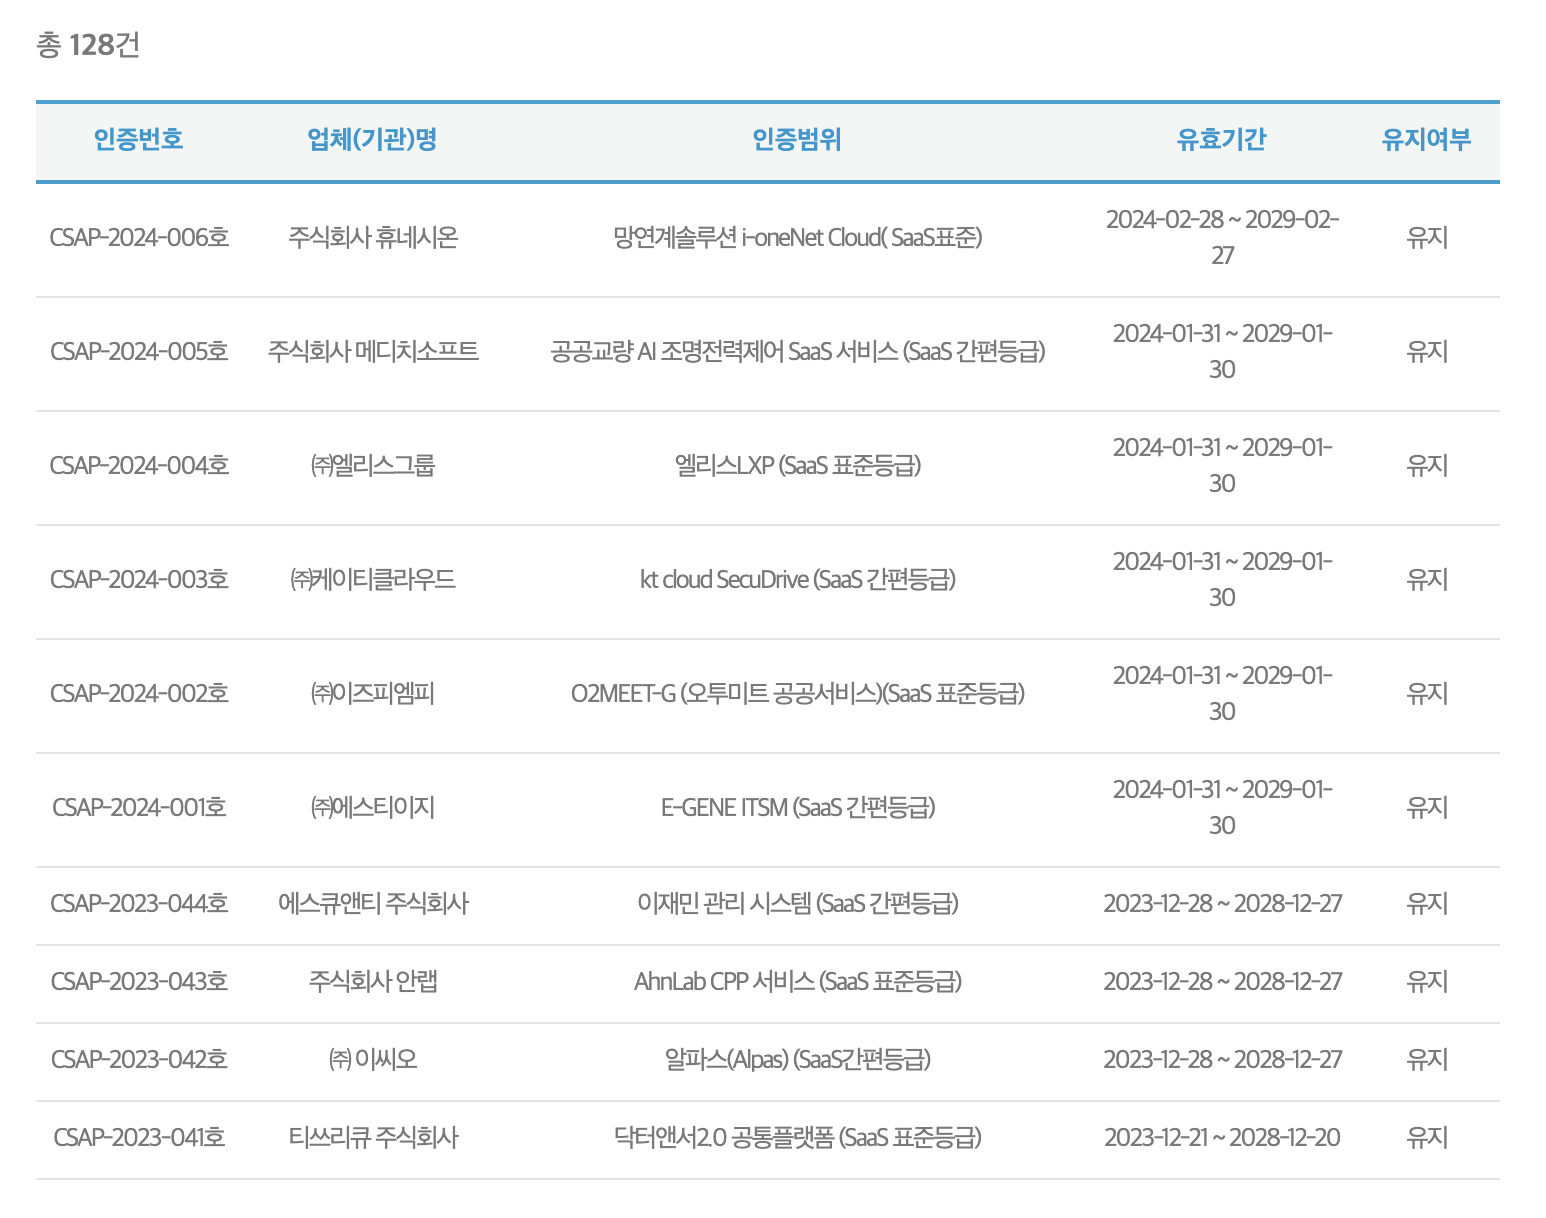This screenshot has width=1546, height=1218.
Task: Select certification number CSAP-2023-042호
Action: (139, 1059)
